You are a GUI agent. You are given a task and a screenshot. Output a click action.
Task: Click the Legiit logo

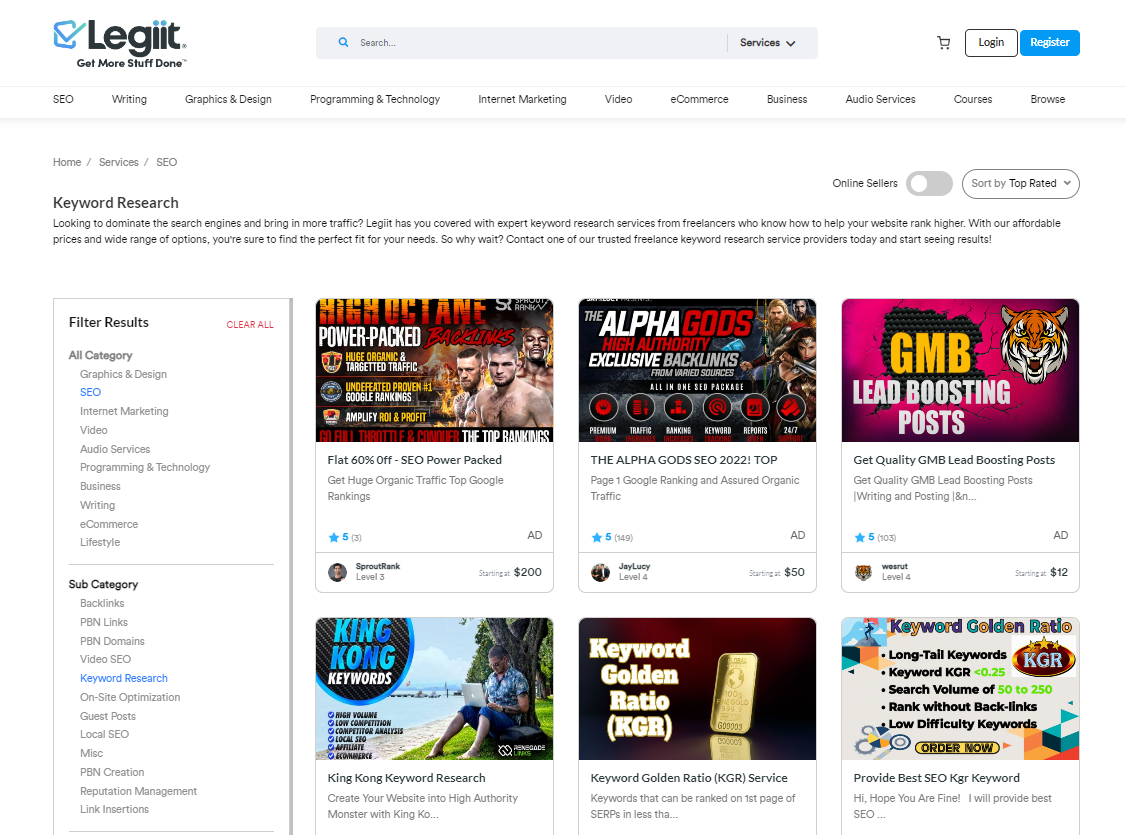coord(120,43)
